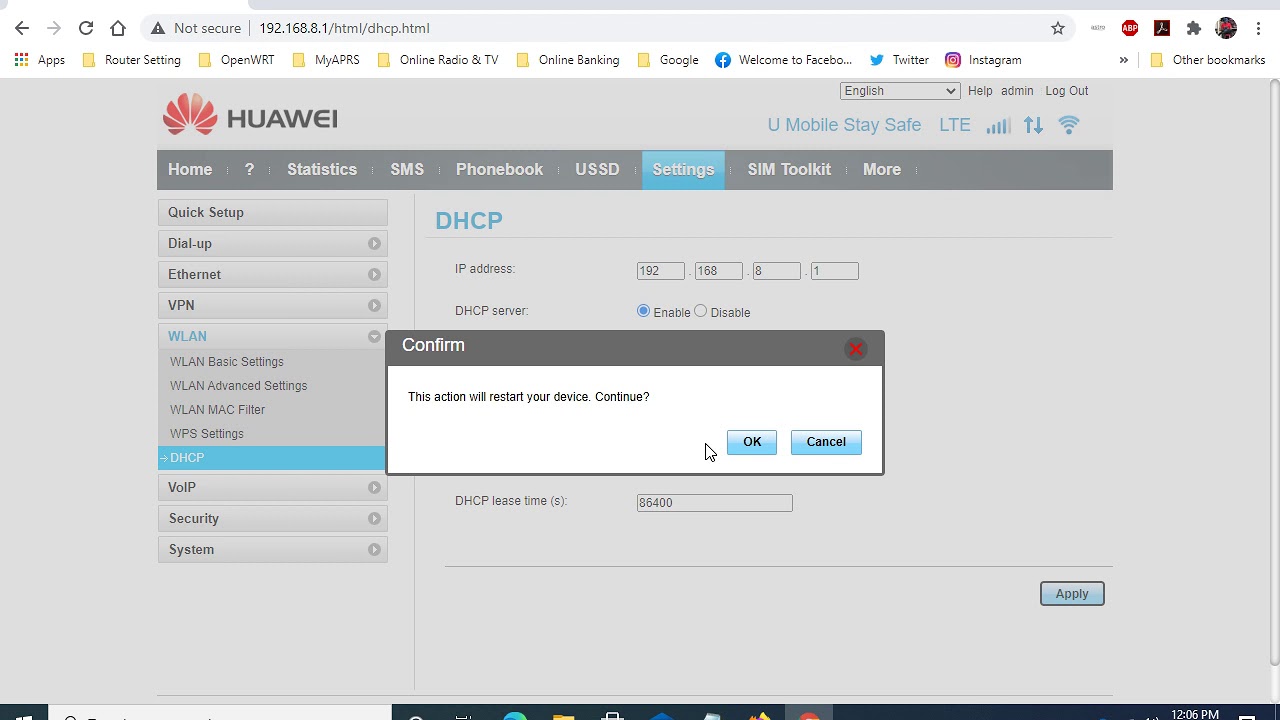Open the Instagram bookmark
This screenshot has height=720, width=1280.
[x=984, y=60]
